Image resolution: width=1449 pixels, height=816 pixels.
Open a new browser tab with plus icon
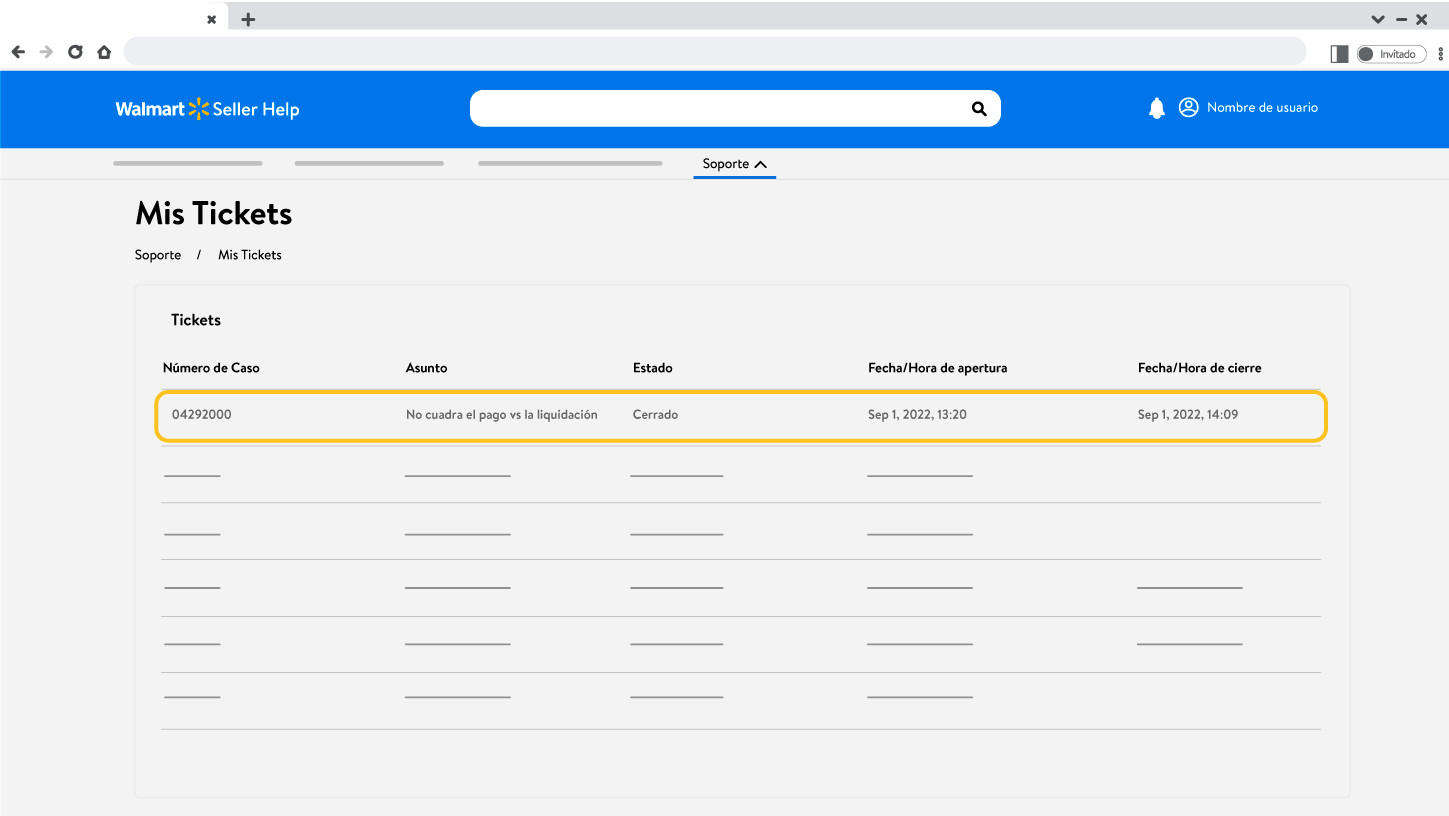pyautogui.click(x=248, y=19)
